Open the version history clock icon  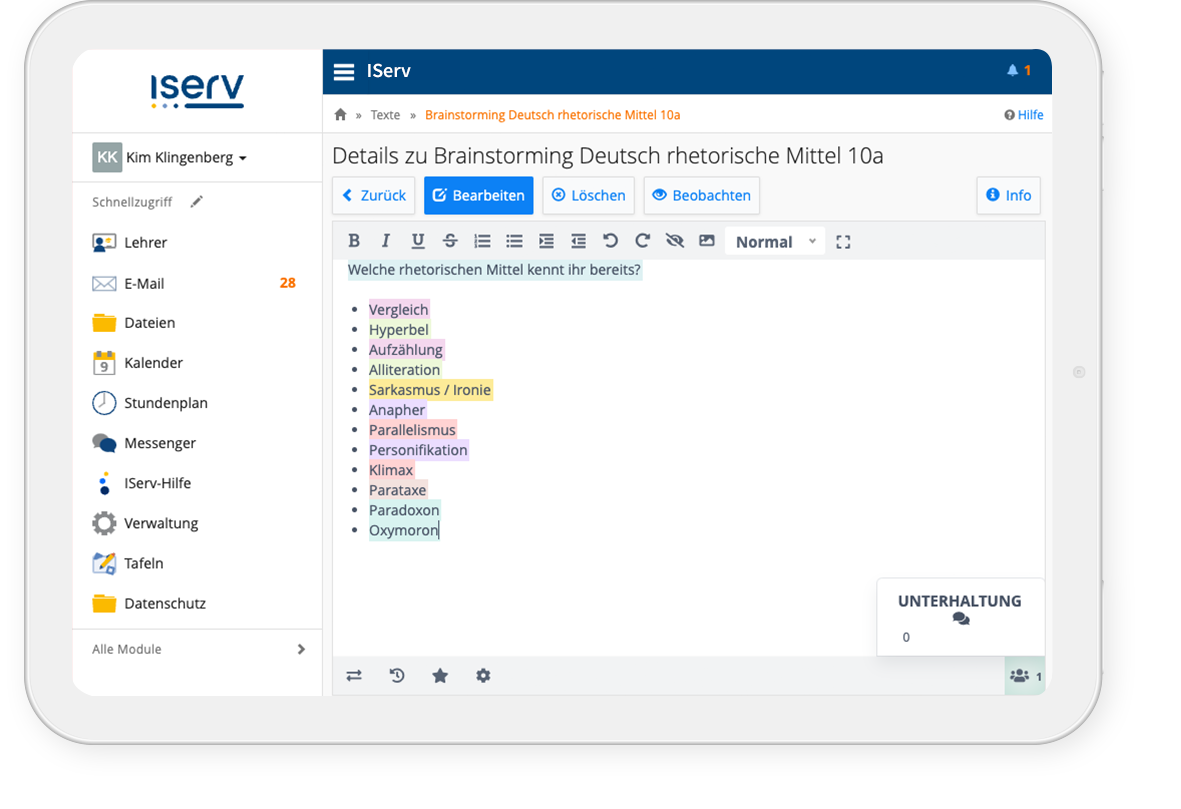[397, 676]
